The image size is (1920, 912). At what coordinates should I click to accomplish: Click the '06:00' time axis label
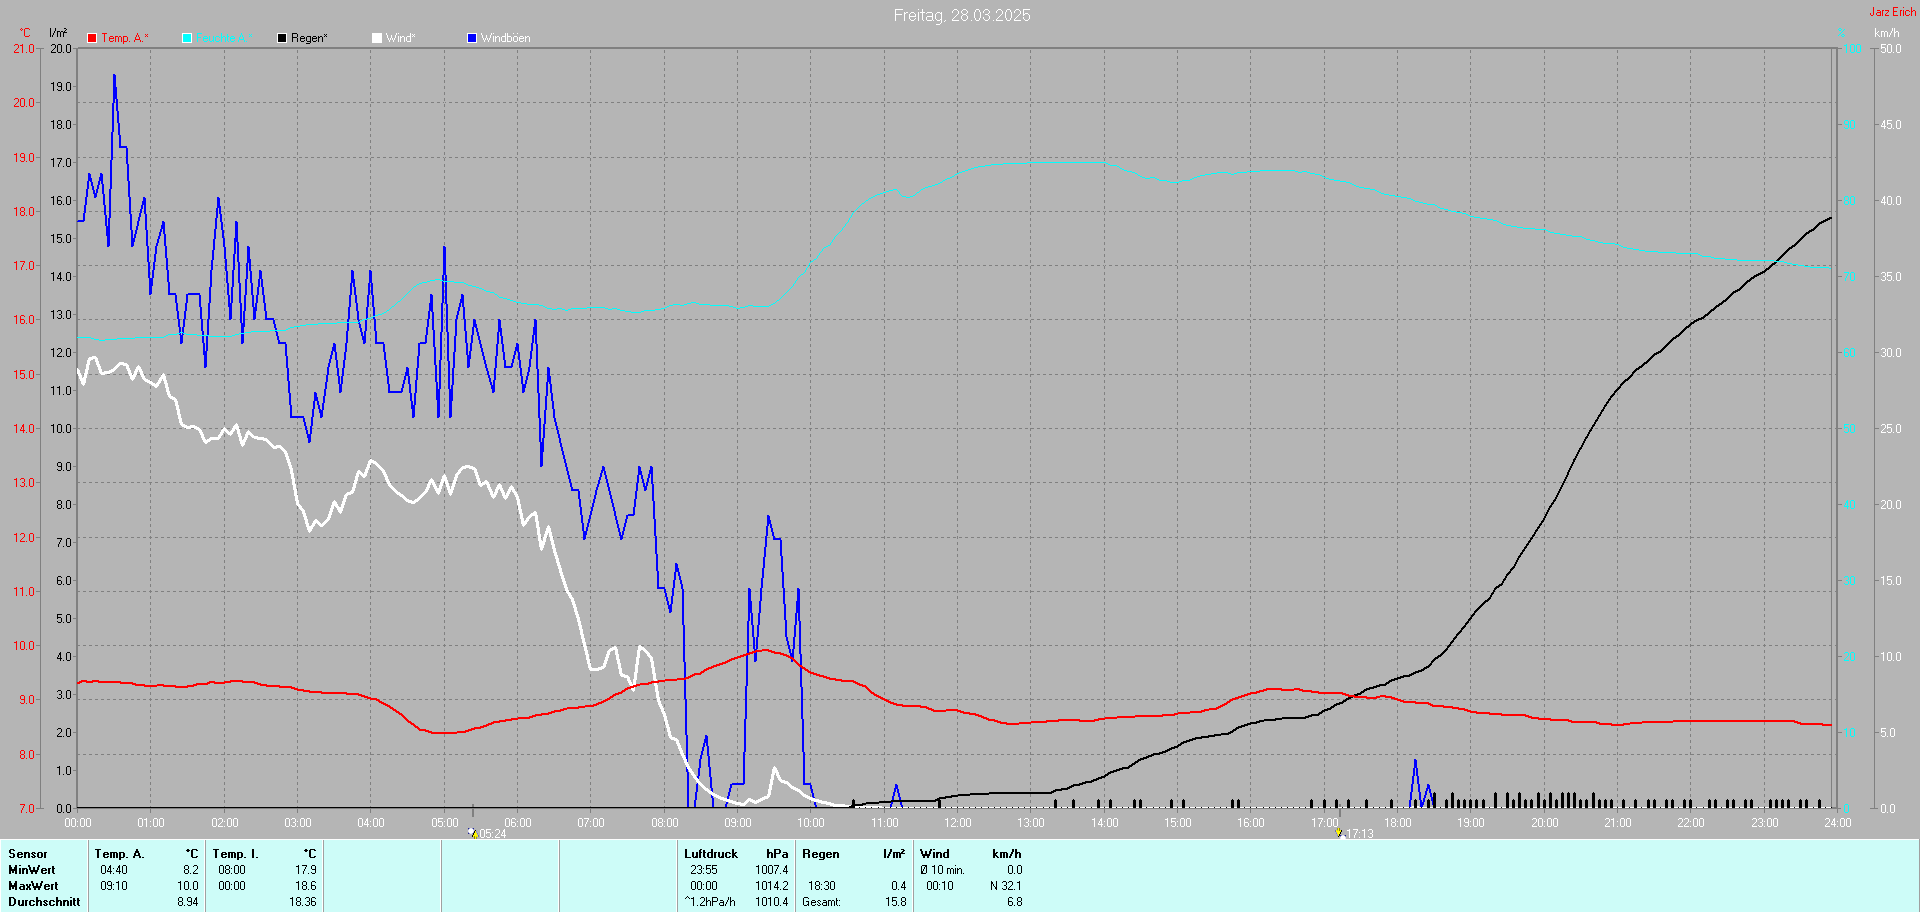coord(518,823)
